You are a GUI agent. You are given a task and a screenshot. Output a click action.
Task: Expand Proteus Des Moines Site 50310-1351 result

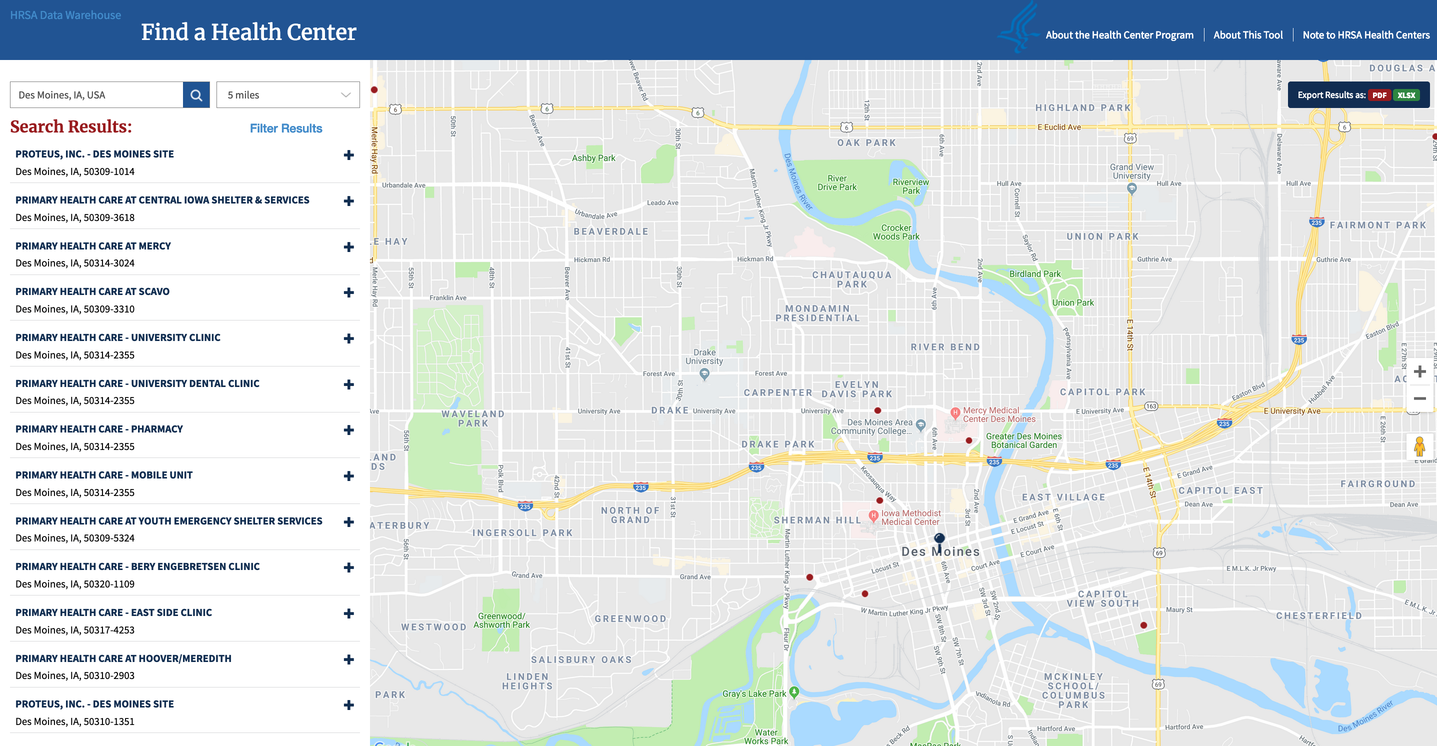[x=348, y=705]
